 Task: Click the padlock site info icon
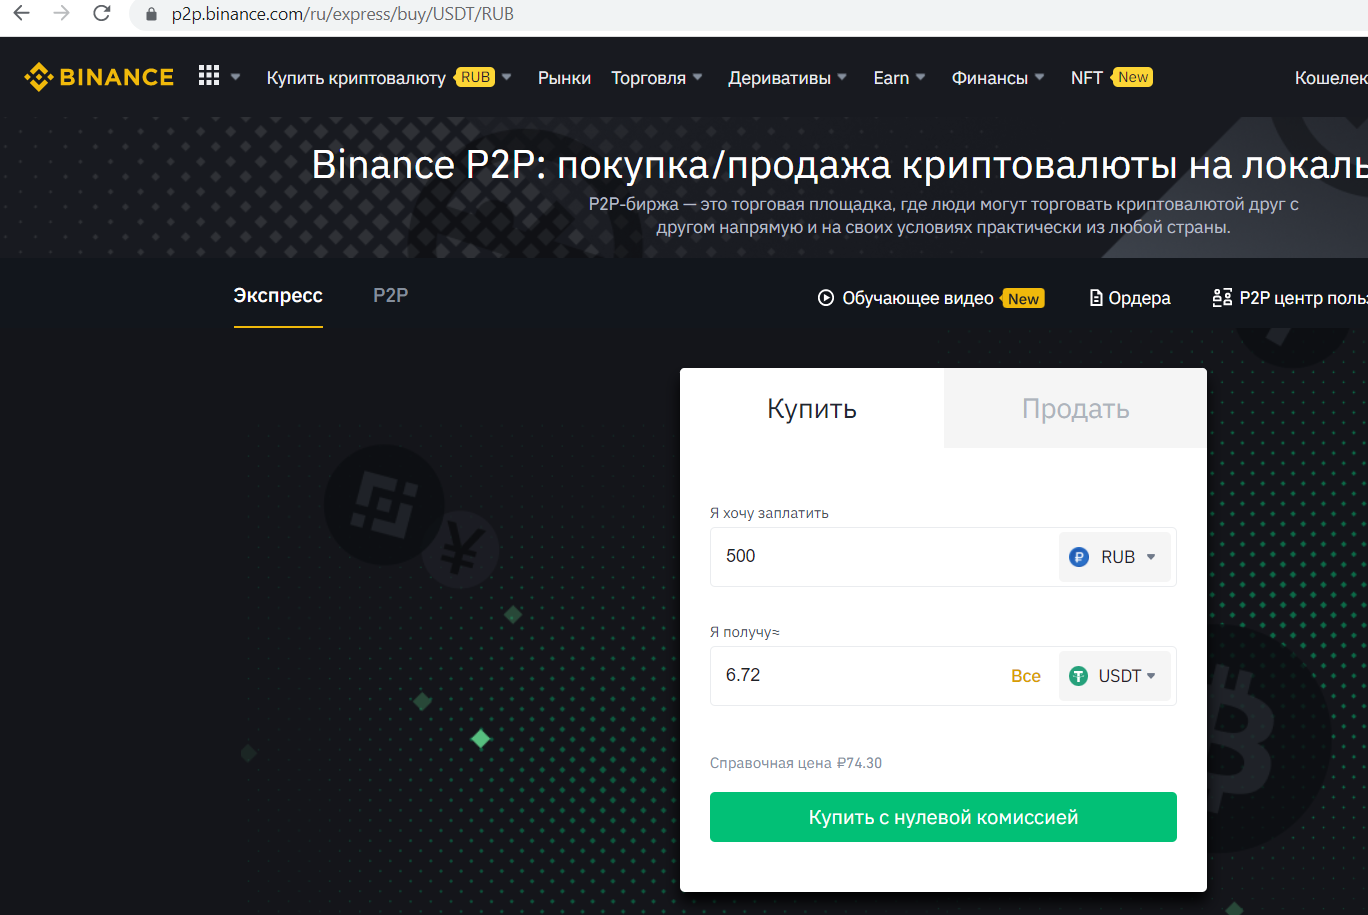click(152, 15)
